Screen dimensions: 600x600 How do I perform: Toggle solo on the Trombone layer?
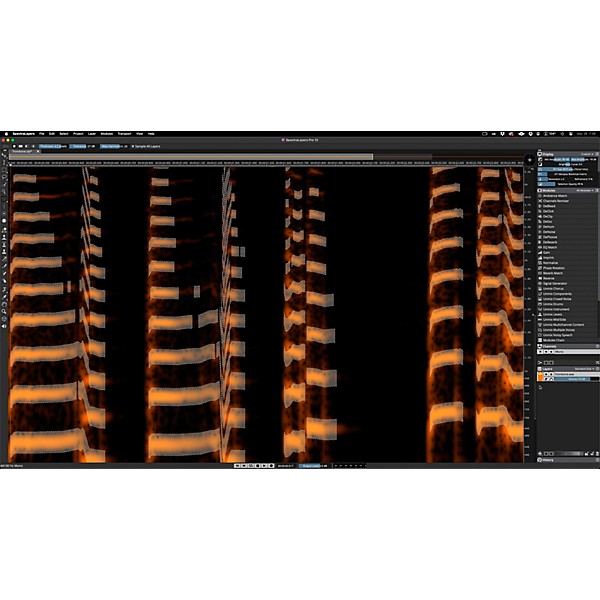[x=551, y=374]
